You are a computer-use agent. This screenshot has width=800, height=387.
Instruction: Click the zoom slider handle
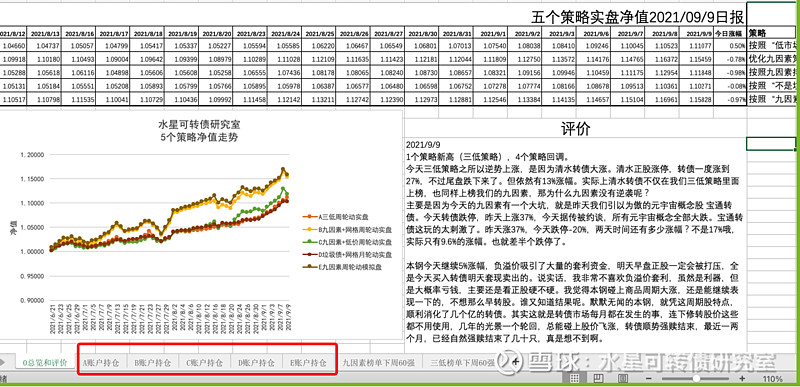tap(696, 378)
